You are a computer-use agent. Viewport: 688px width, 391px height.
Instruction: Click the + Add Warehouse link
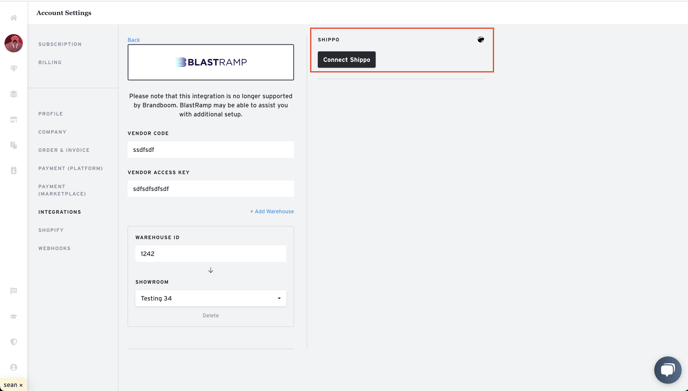[x=272, y=212]
